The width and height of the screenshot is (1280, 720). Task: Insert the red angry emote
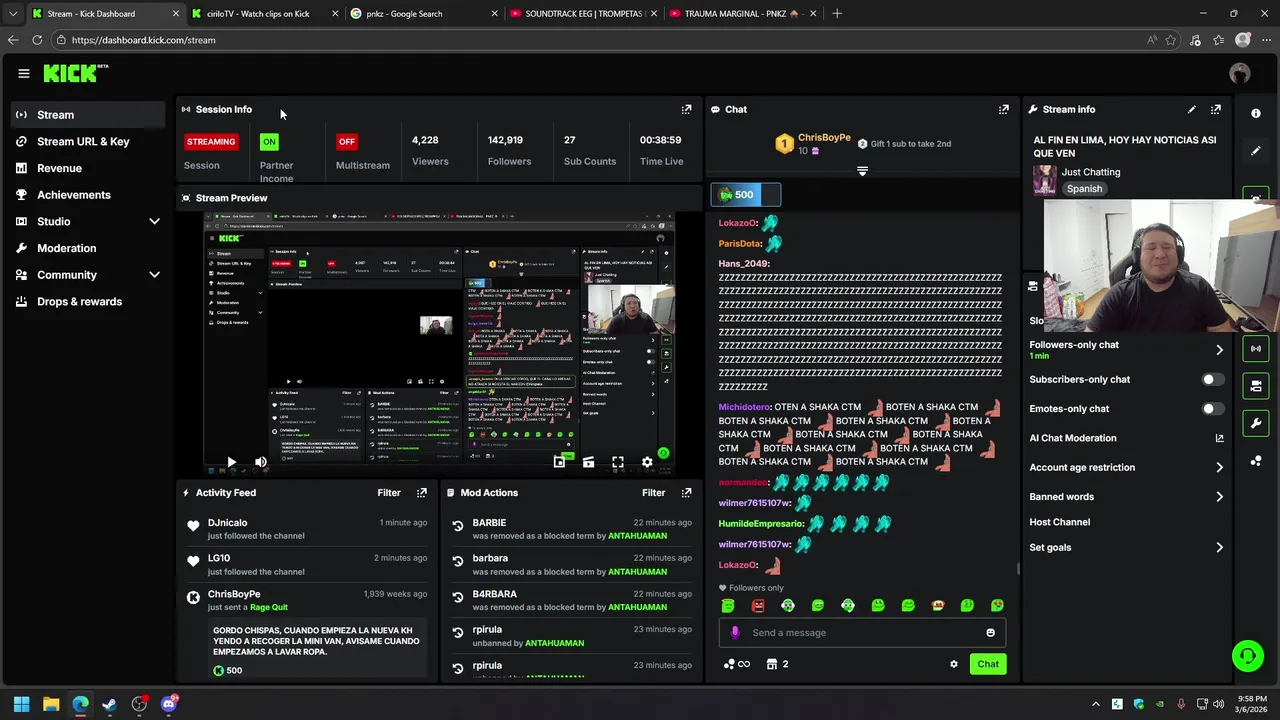[x=758, y=605]
